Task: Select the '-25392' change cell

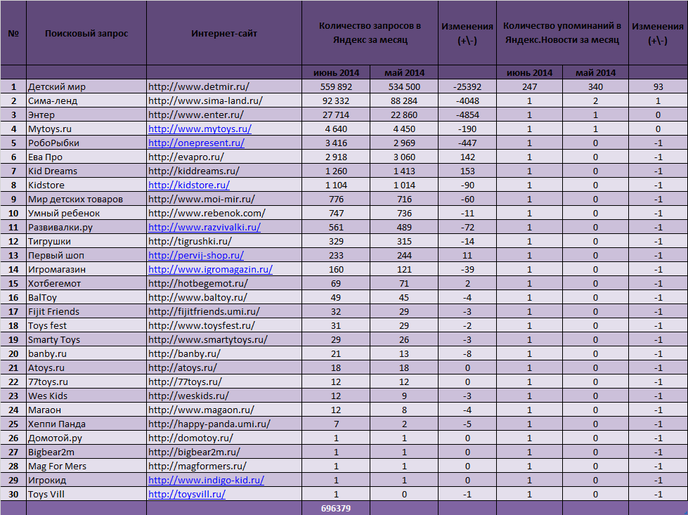Action: point(467,87)
